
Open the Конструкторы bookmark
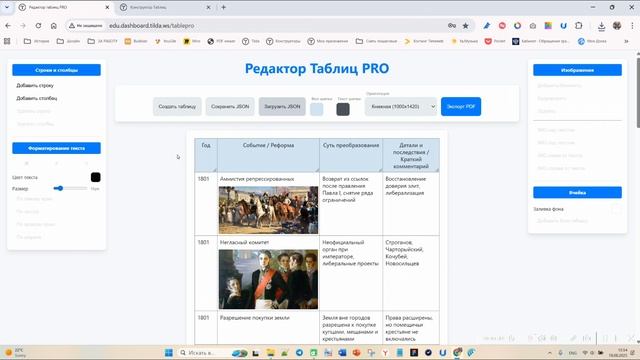[x=283, y=41]
